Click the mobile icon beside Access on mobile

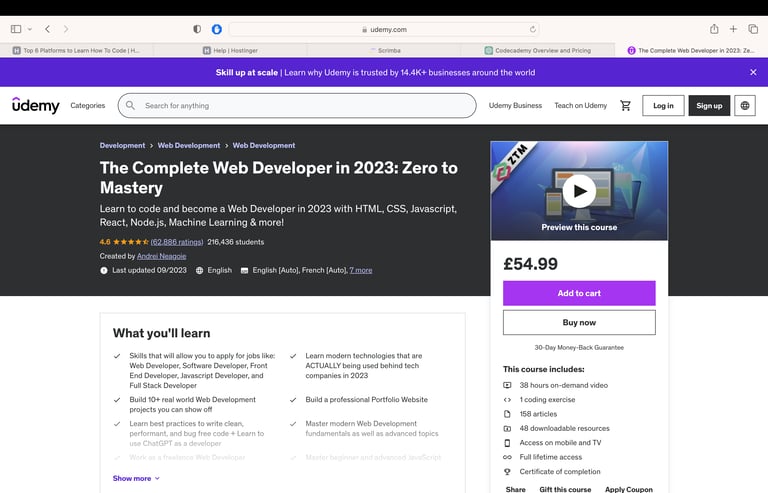click(507, 443)
